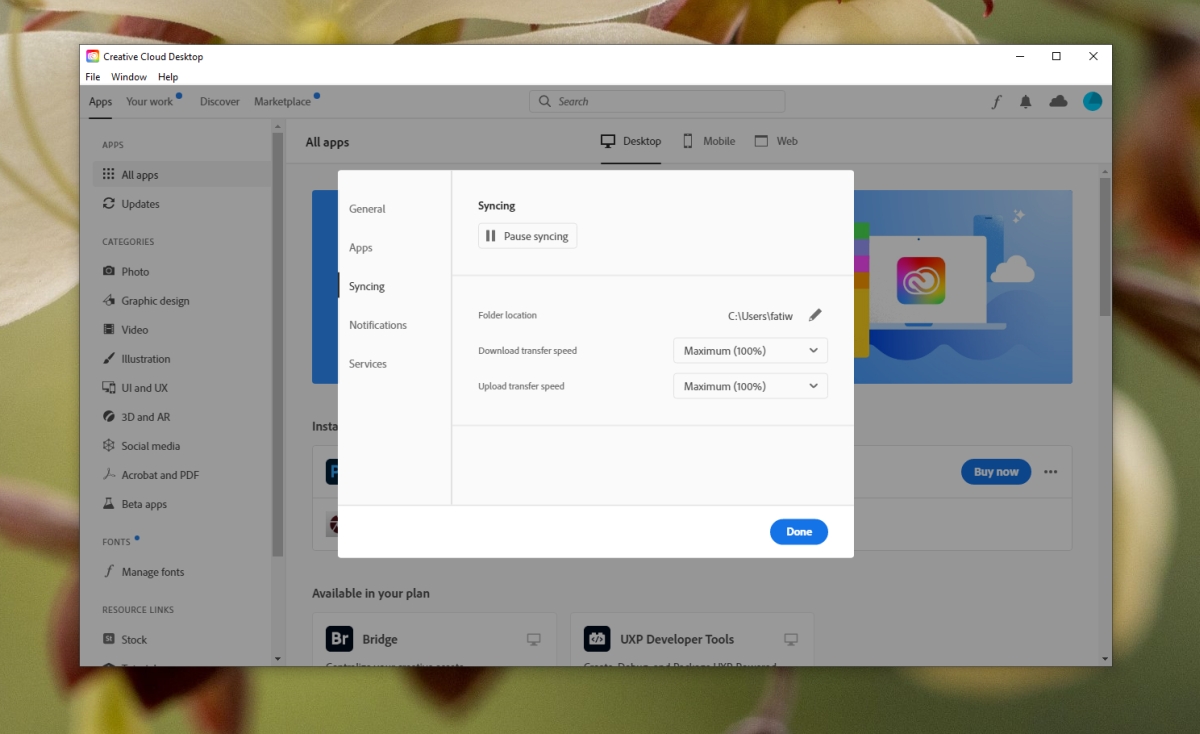
Task: Click the Illustration brush icon
Action: (109, 358)
